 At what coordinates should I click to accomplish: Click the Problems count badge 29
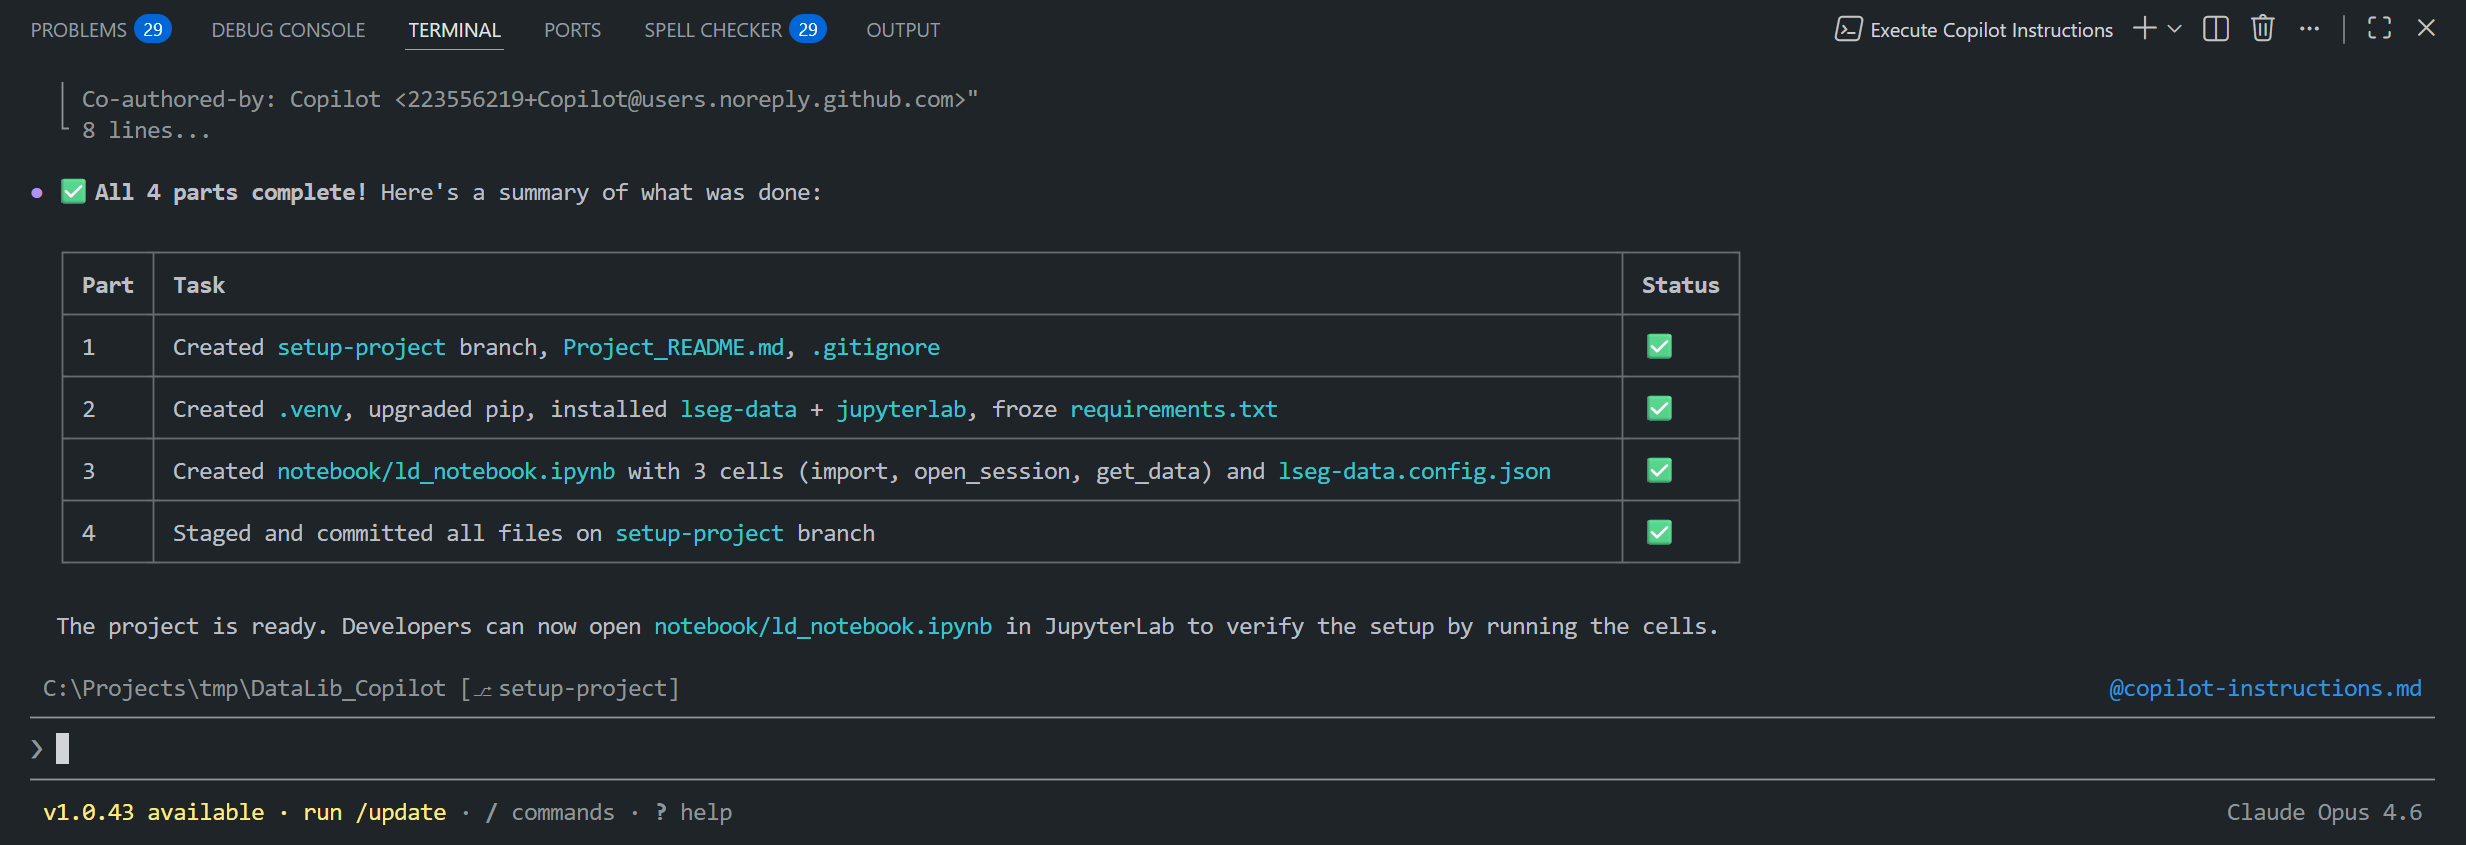tap(153, 30)
